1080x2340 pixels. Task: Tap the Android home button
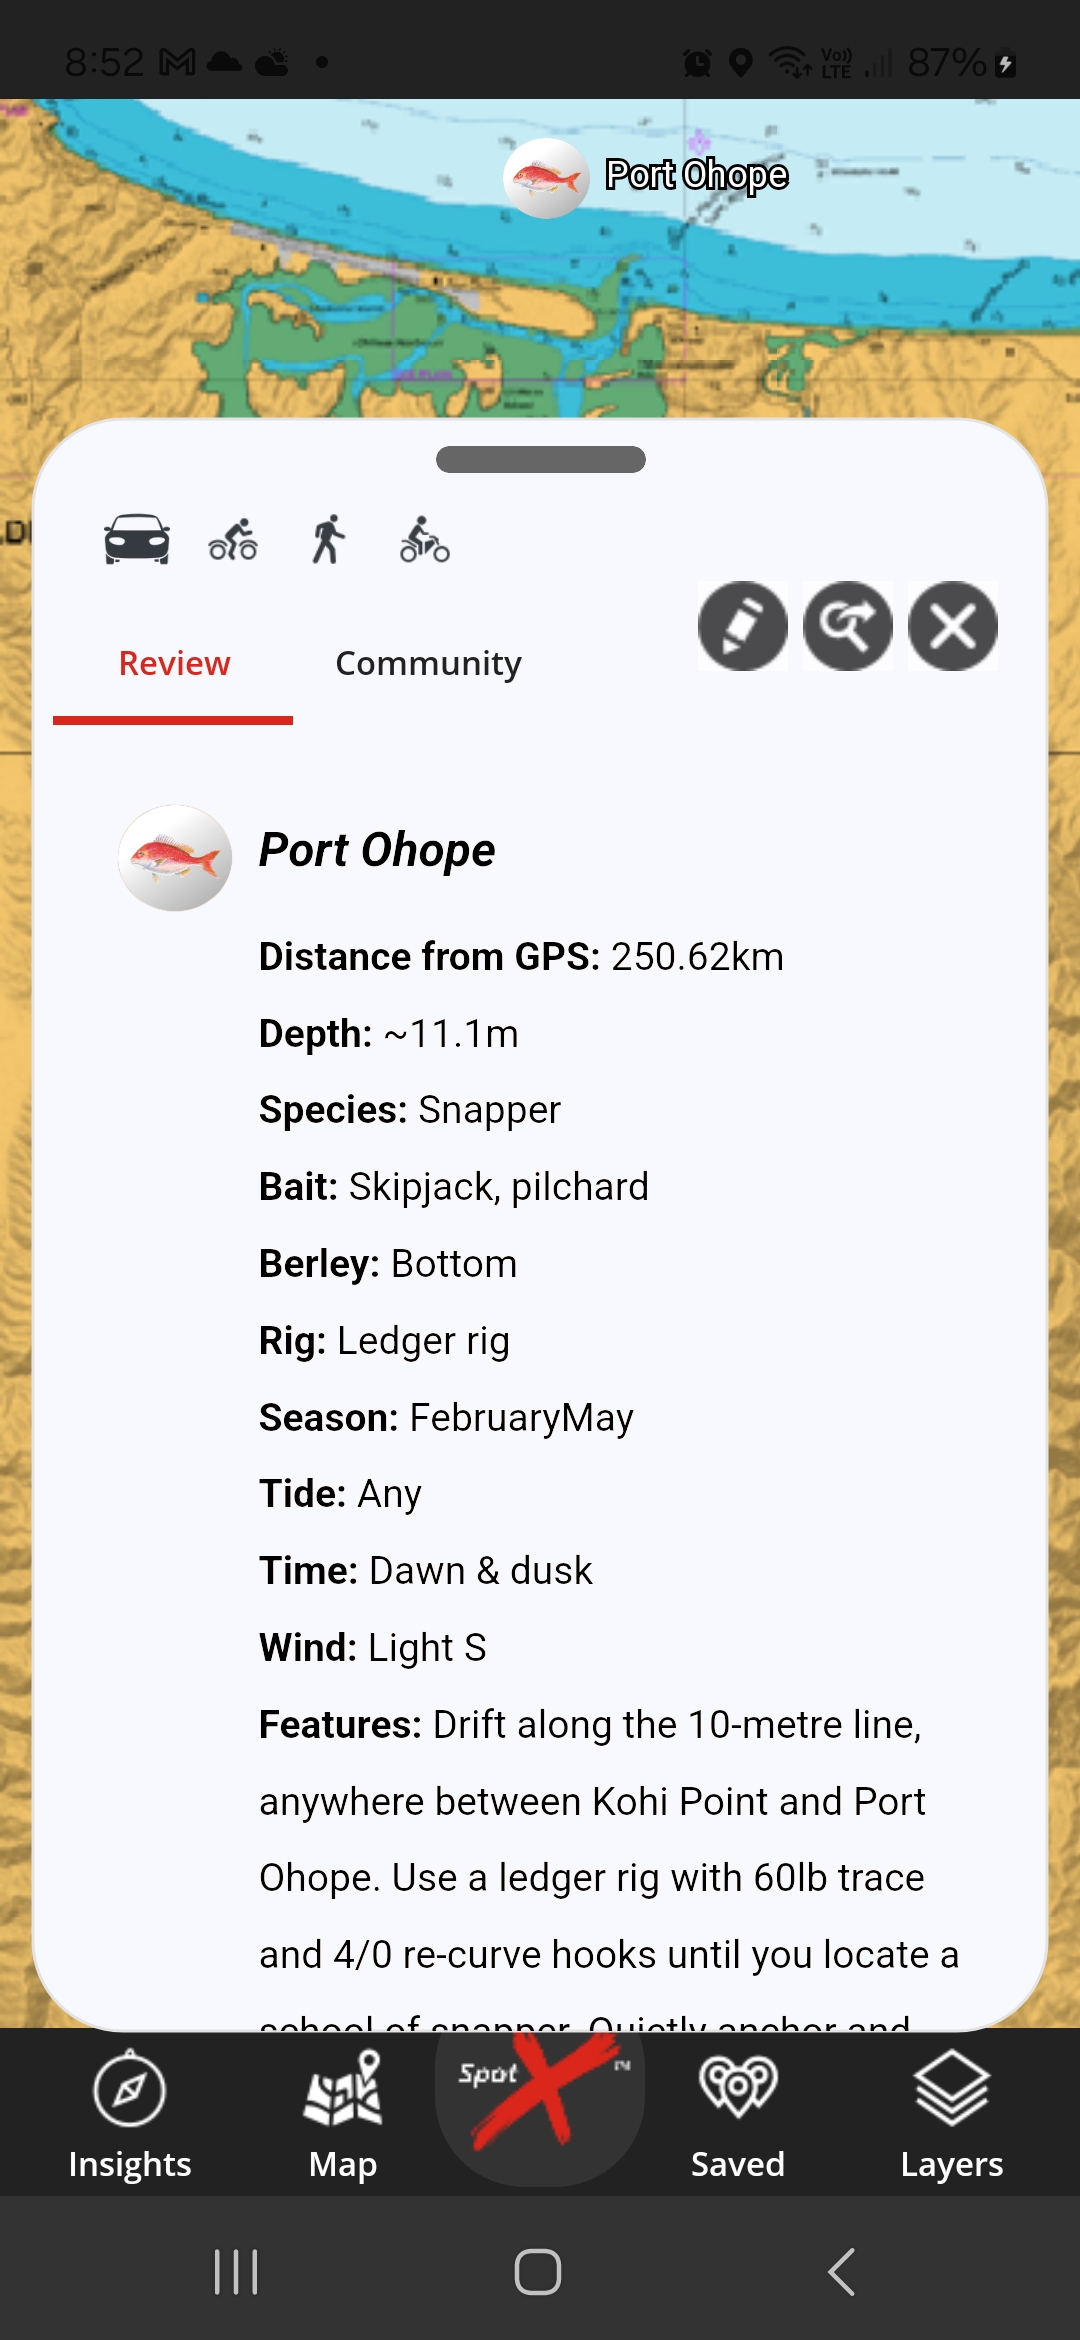coord(538,2272)
